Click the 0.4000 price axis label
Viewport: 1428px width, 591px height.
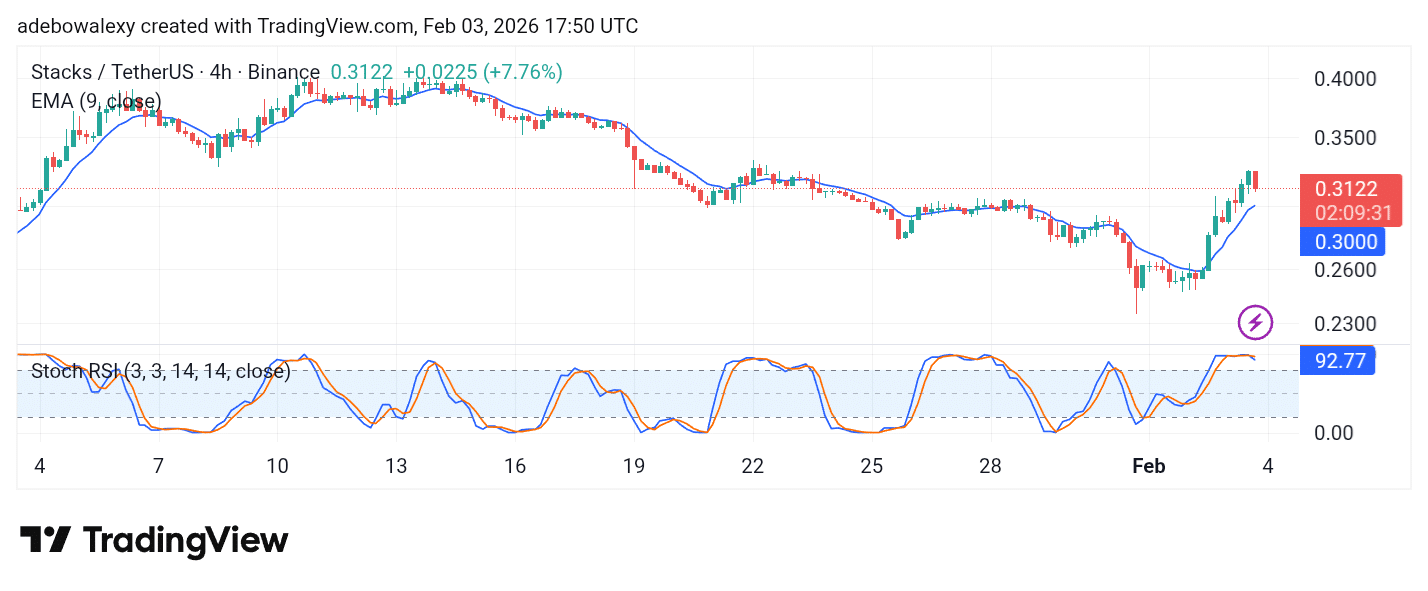tap(1345, 79)
